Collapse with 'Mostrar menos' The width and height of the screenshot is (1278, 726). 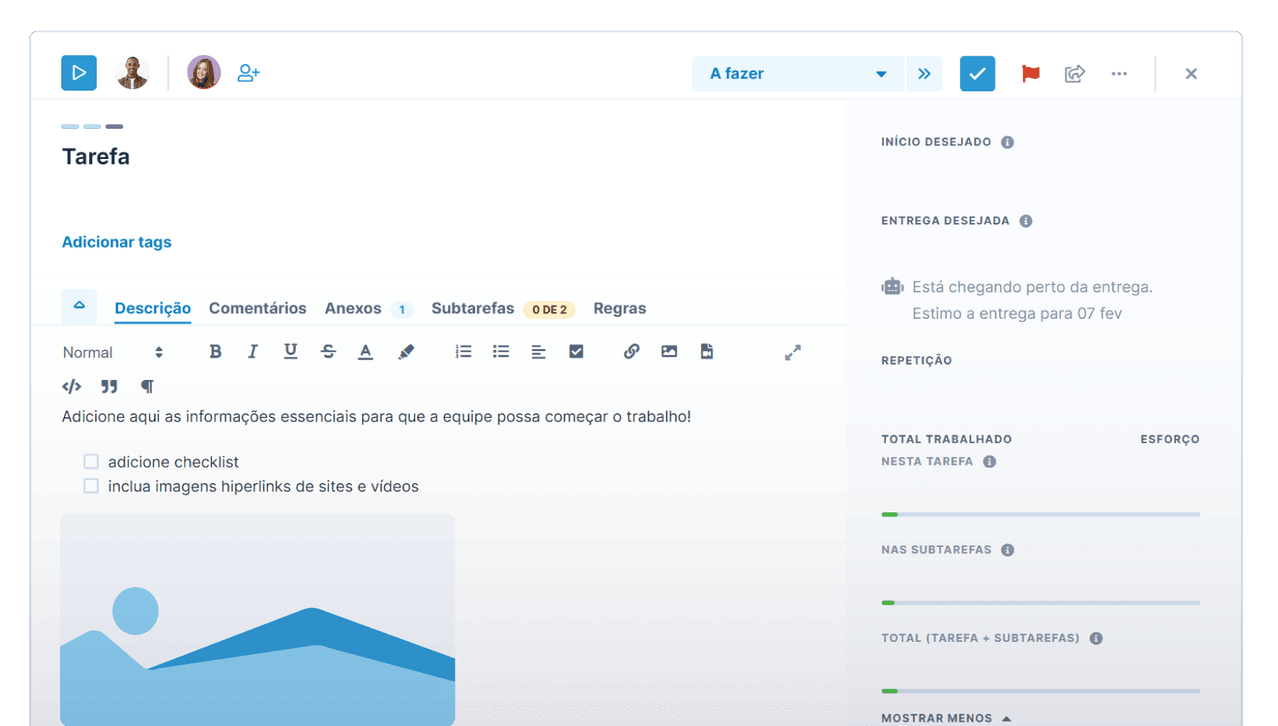point(946,718)
